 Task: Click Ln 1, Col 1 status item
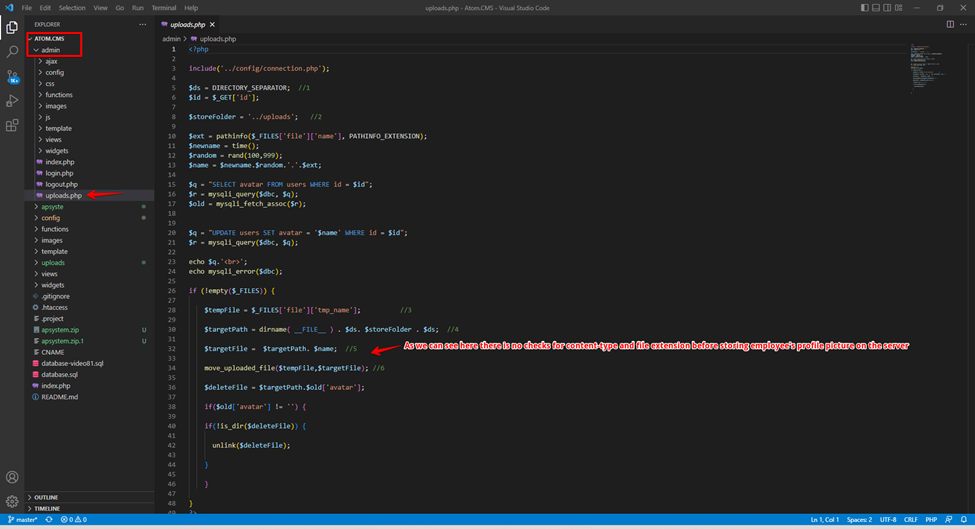pyautogui.click(x=825, y=520)
